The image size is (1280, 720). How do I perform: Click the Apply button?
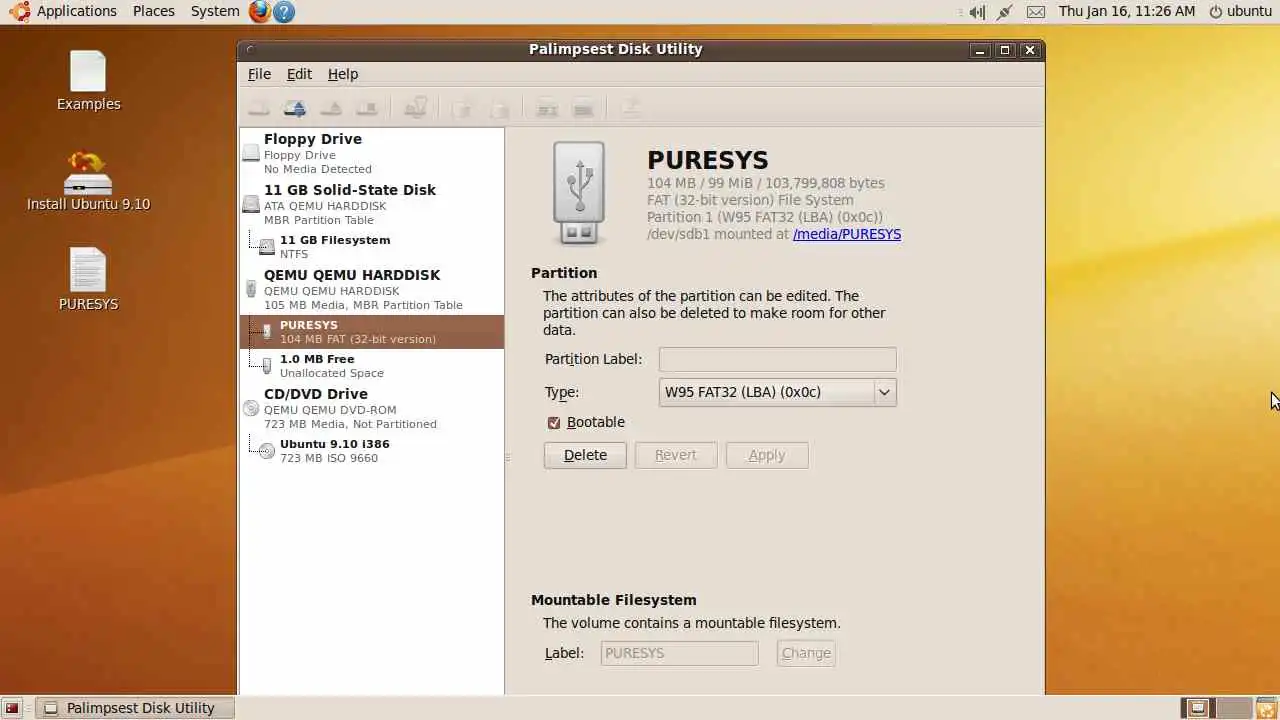(767, 455)
